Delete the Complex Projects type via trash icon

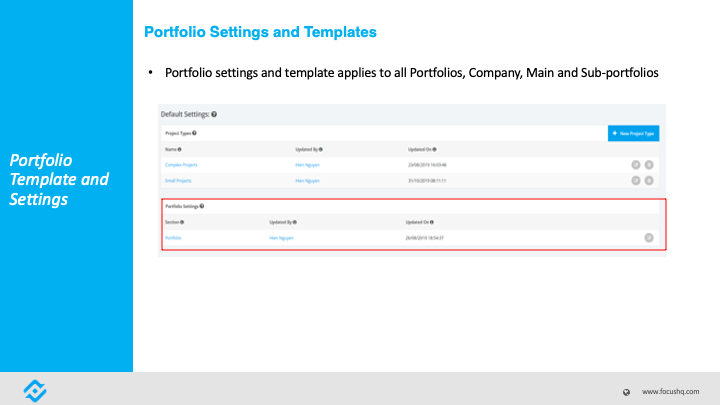[649, 165]
